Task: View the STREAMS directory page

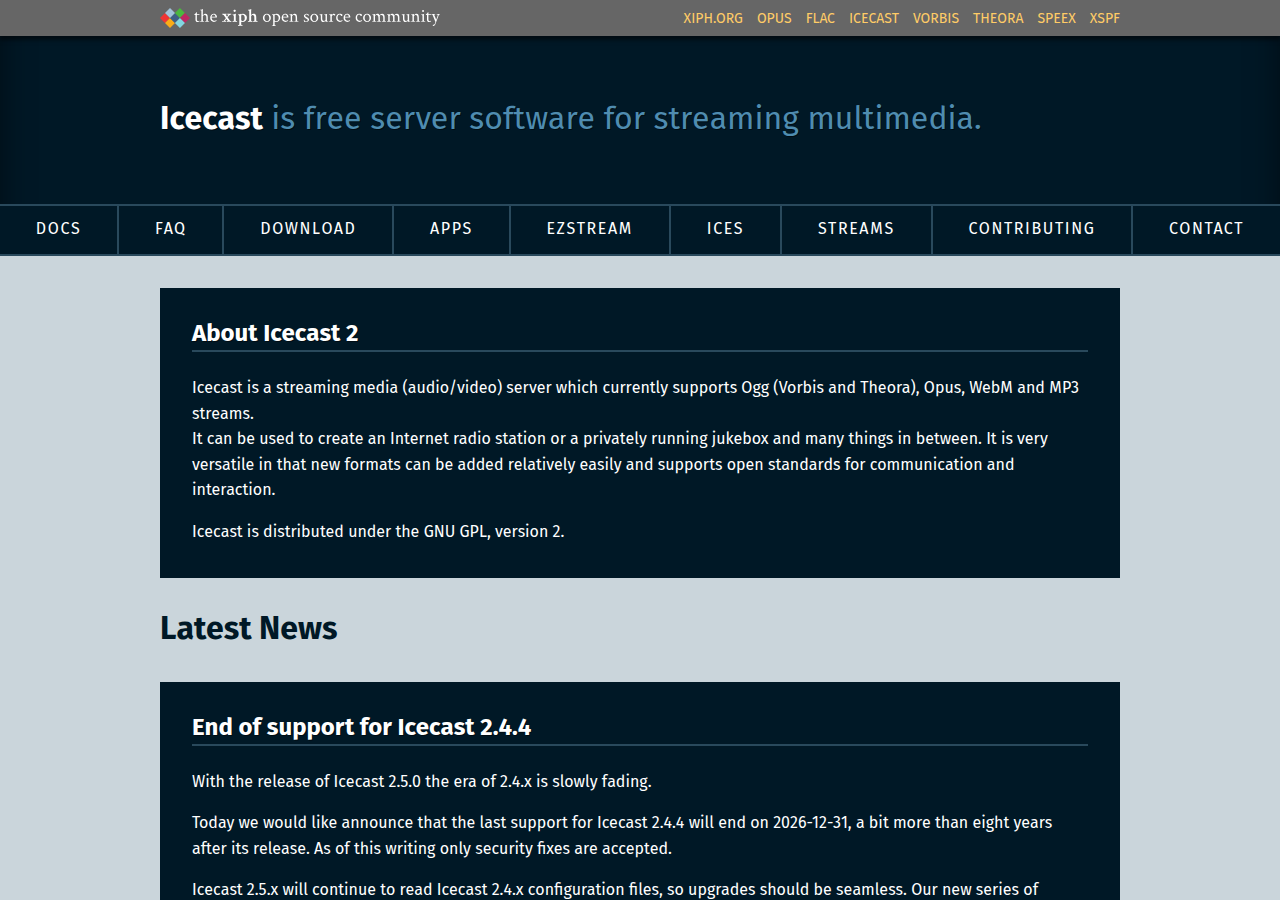Action: click(x=856, y=229)
